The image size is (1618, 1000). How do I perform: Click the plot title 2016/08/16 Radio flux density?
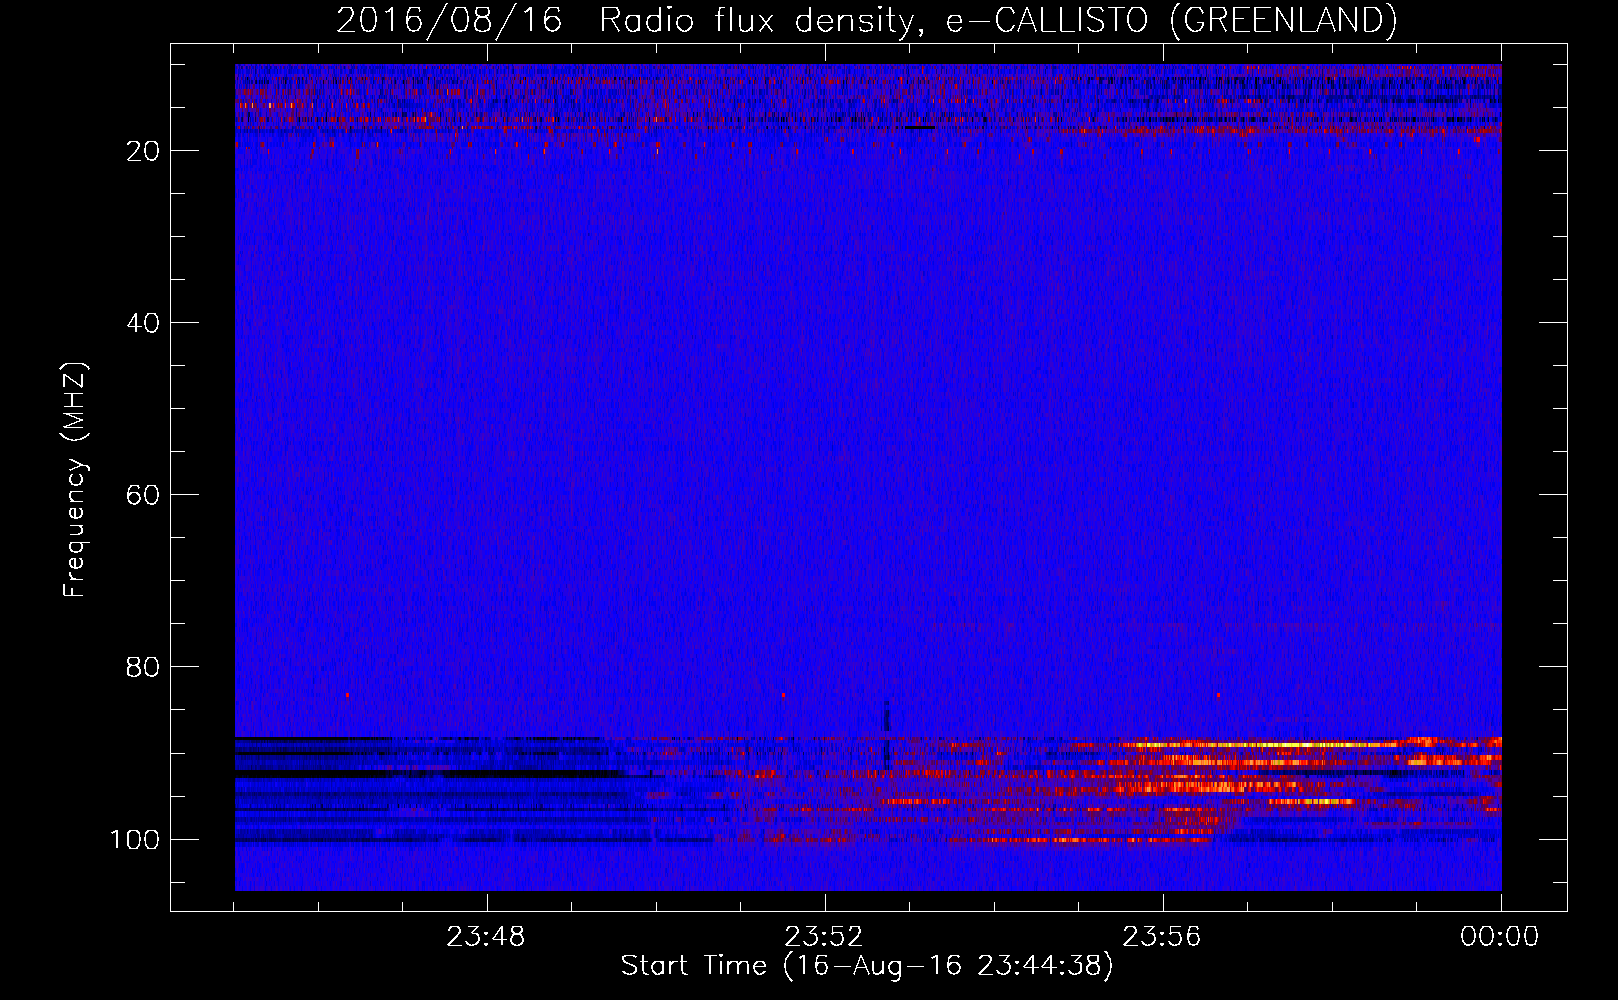tap(866, 20)
